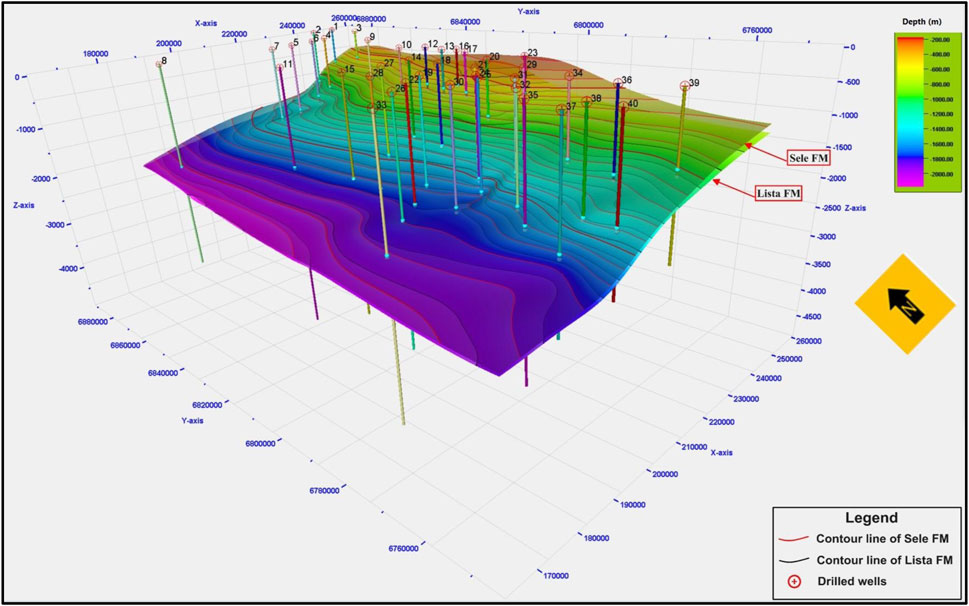Pick the well head marker numbered 33
Screen dimensions: 969x606
click(x=372, y=107)
